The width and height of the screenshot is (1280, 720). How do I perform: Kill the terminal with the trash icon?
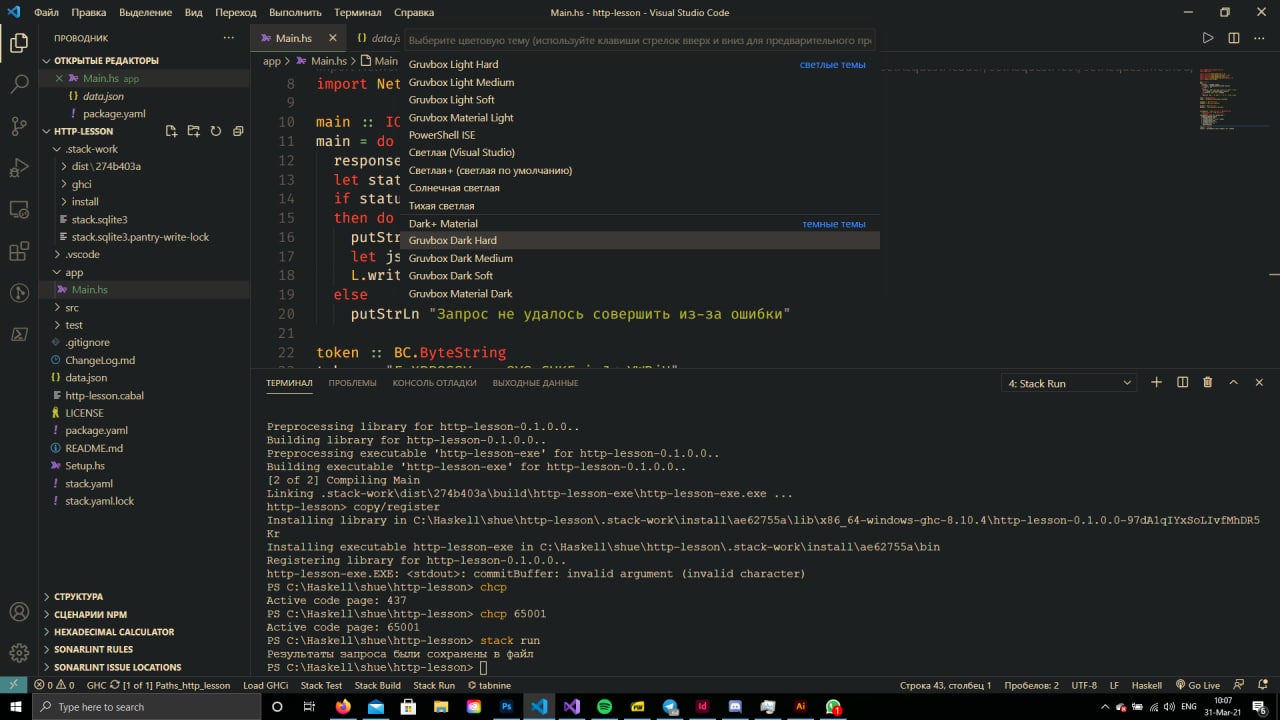1207,383
